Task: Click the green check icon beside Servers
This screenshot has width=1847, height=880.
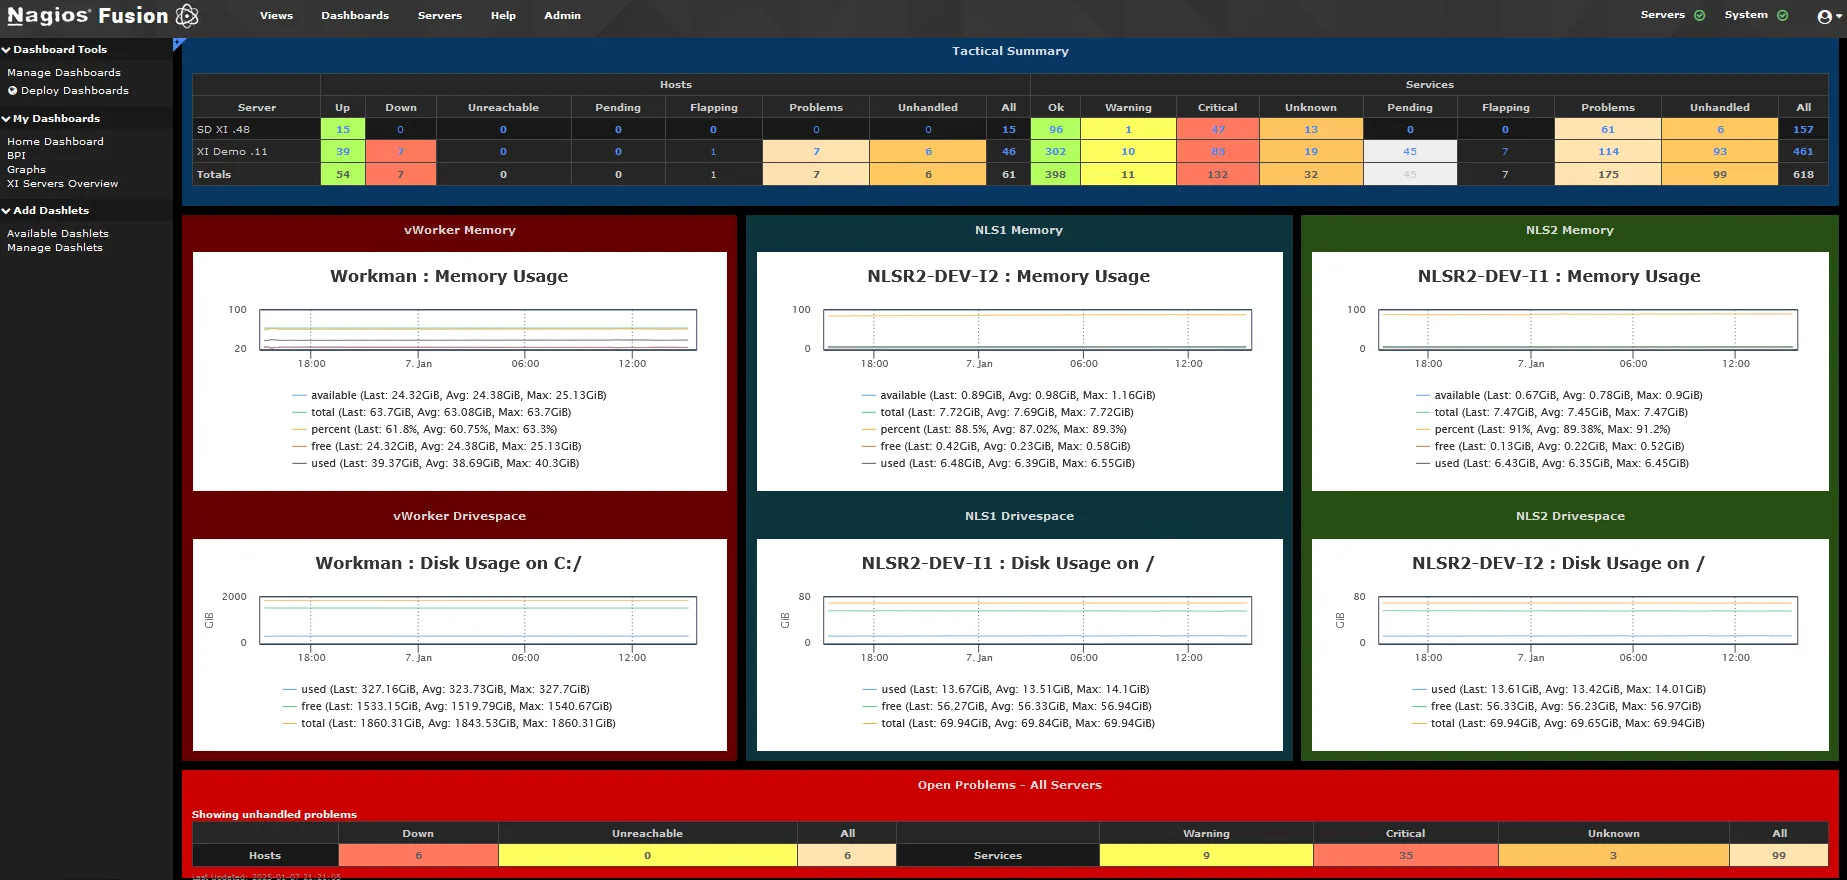Action: [1699, 15]
